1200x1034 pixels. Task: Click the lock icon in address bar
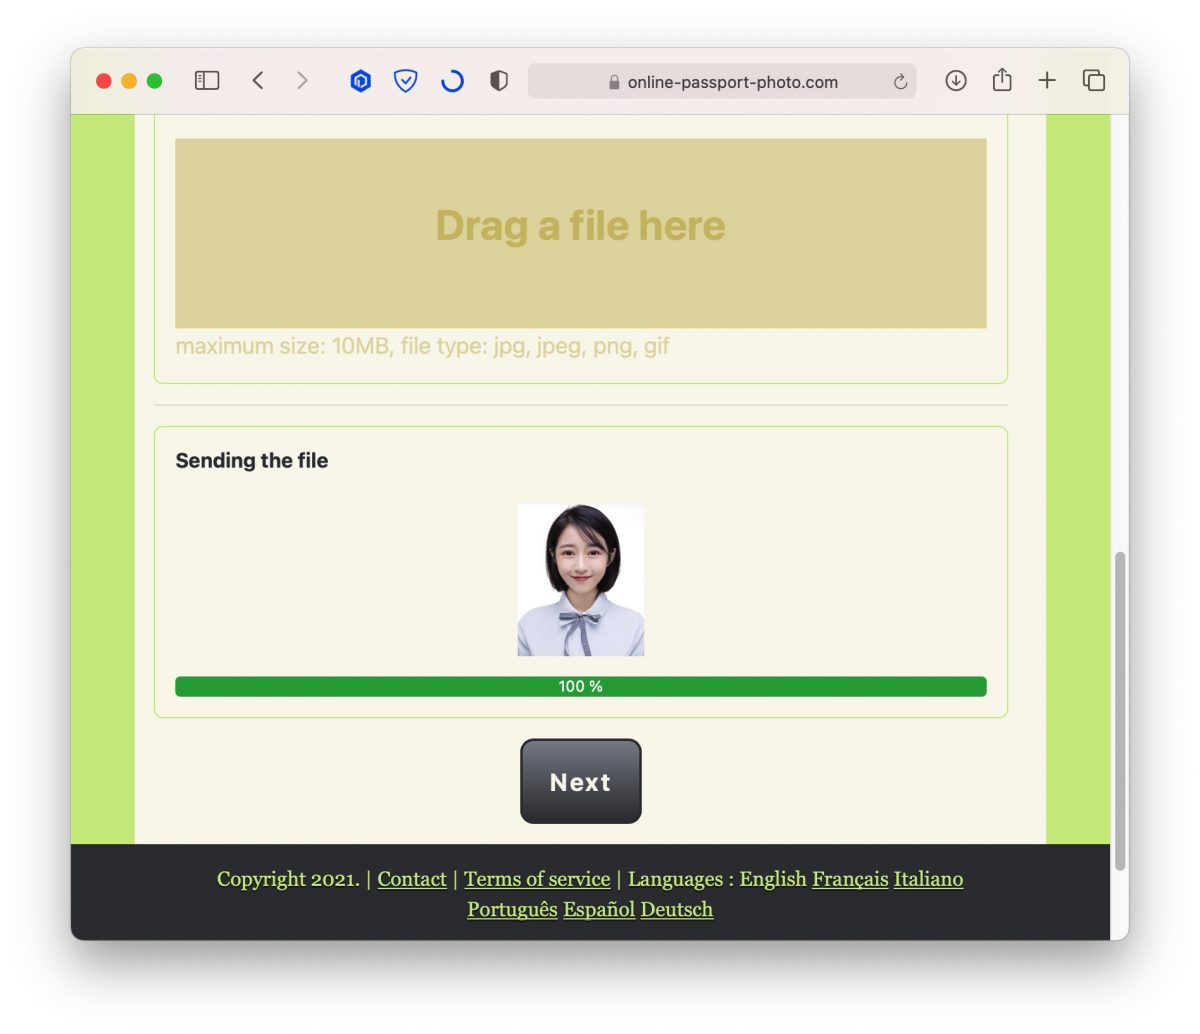(x=614, y=82)
